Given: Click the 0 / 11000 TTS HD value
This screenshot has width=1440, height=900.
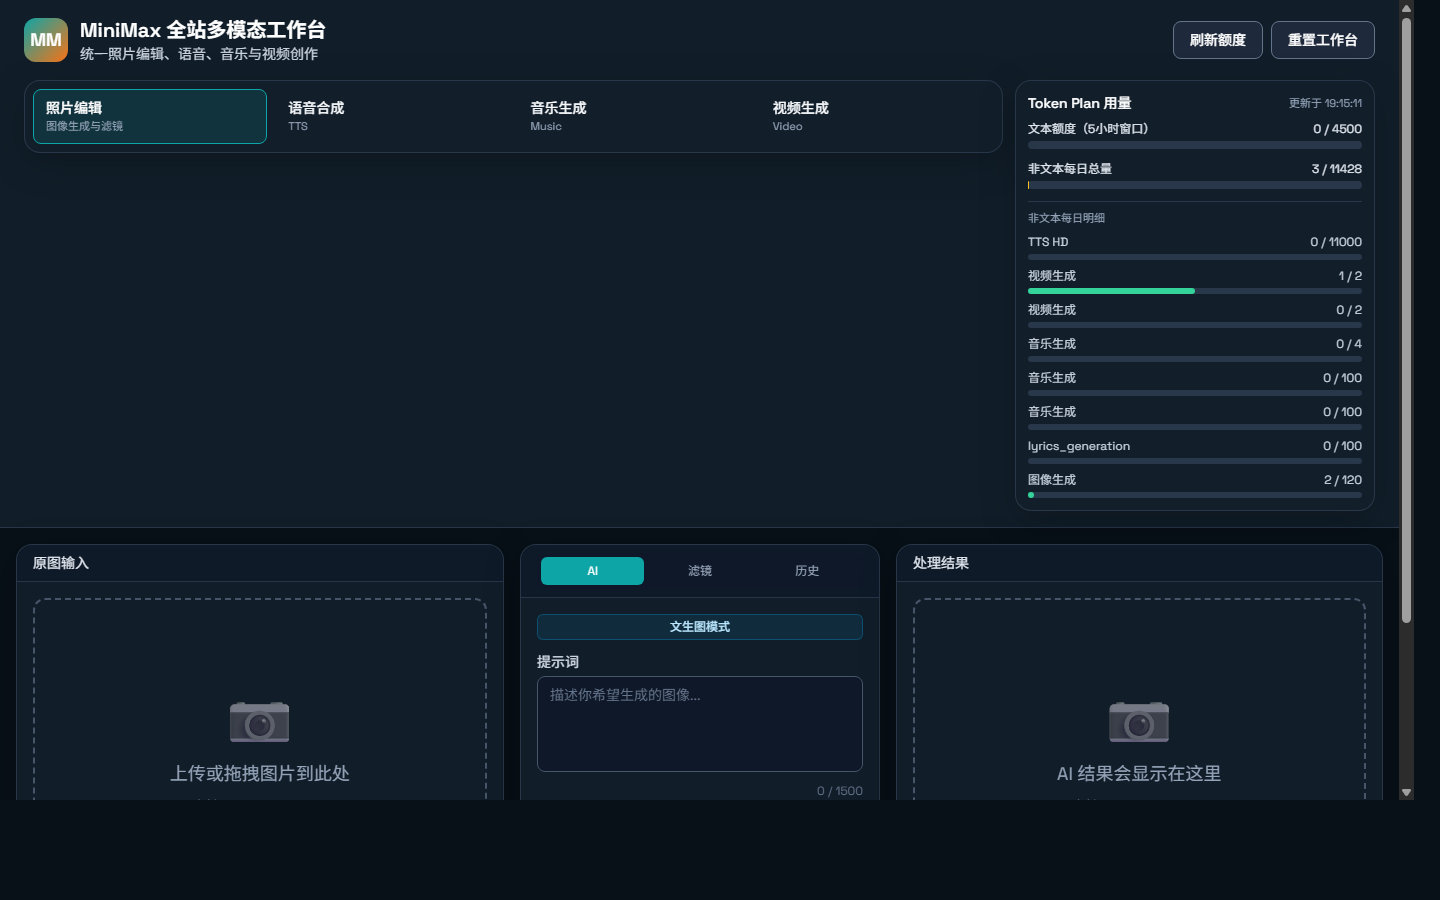Looking at the screenshot, I should coord(1336,242).
